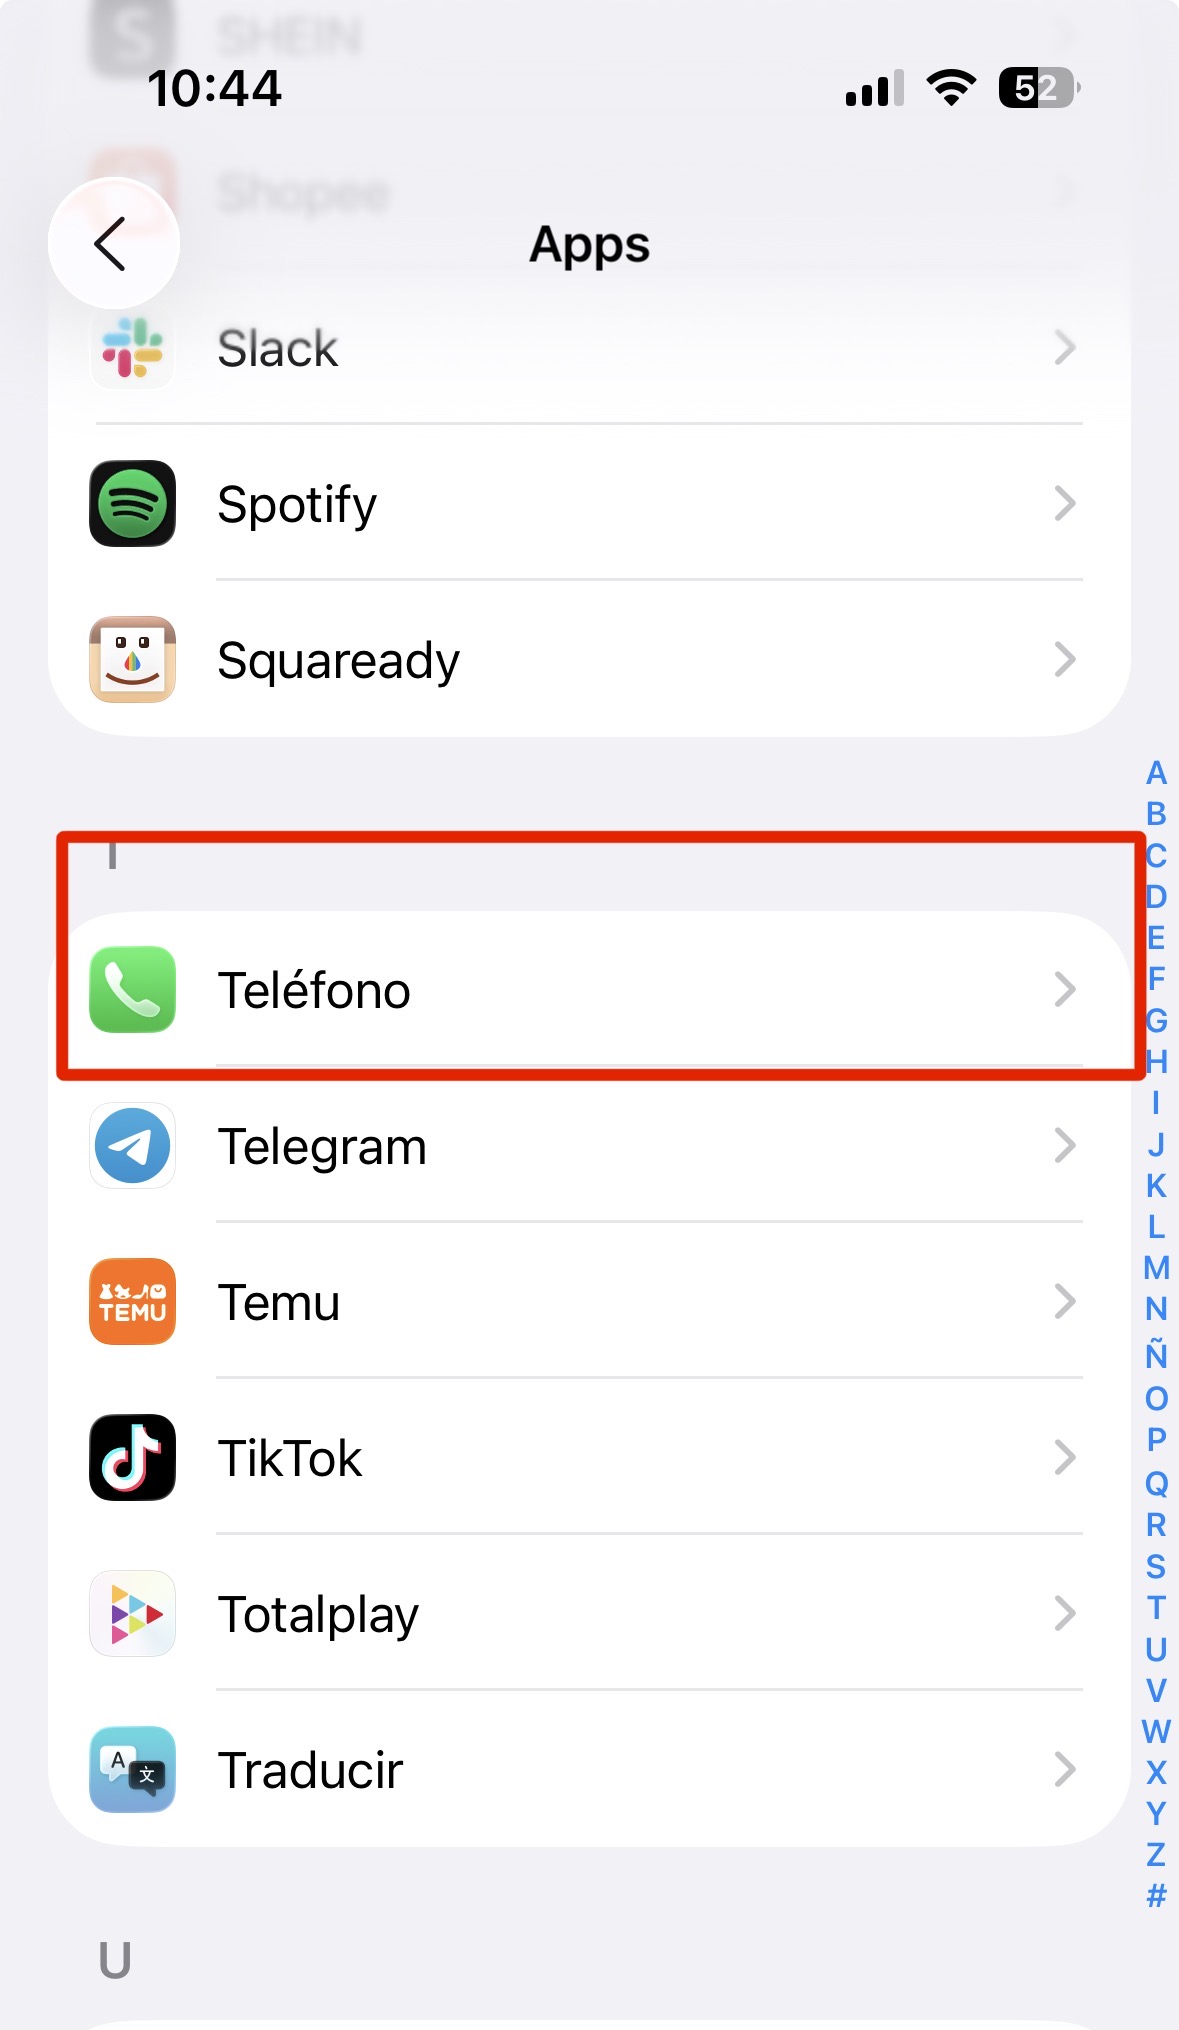Jump to letter M in alphabet index

(1156, 1268)
